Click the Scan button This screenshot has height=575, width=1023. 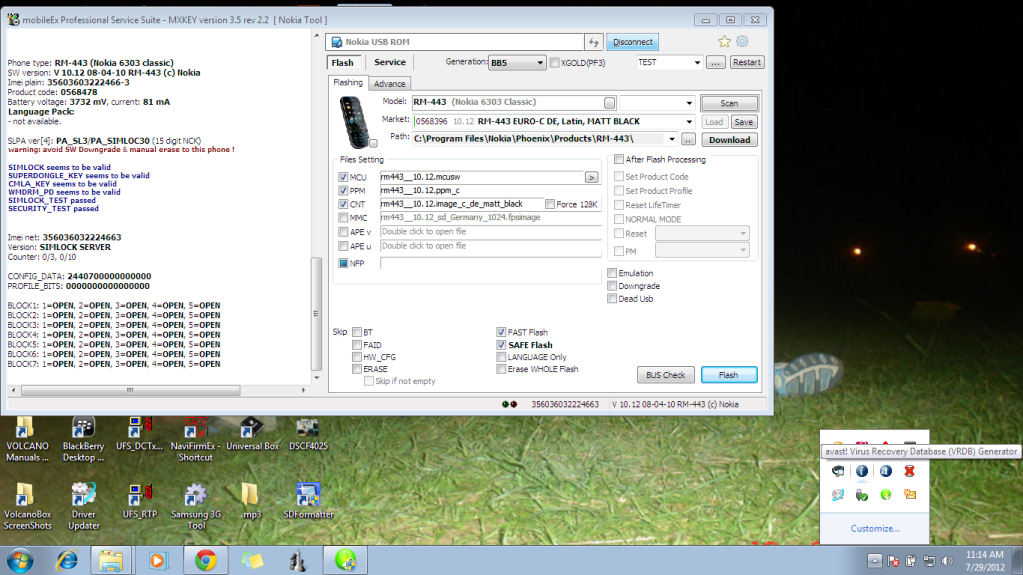(x=729, y=103)
